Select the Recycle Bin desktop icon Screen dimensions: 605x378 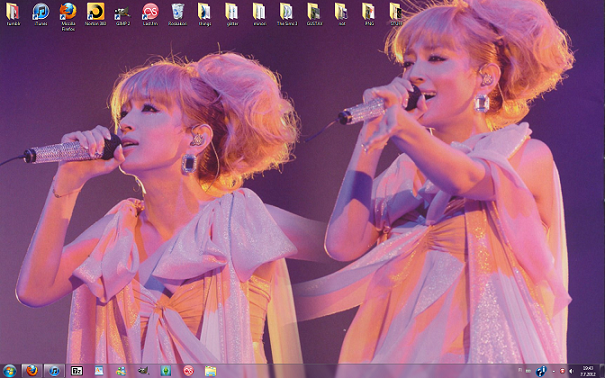pyautogui.click(x=177, y=14)
